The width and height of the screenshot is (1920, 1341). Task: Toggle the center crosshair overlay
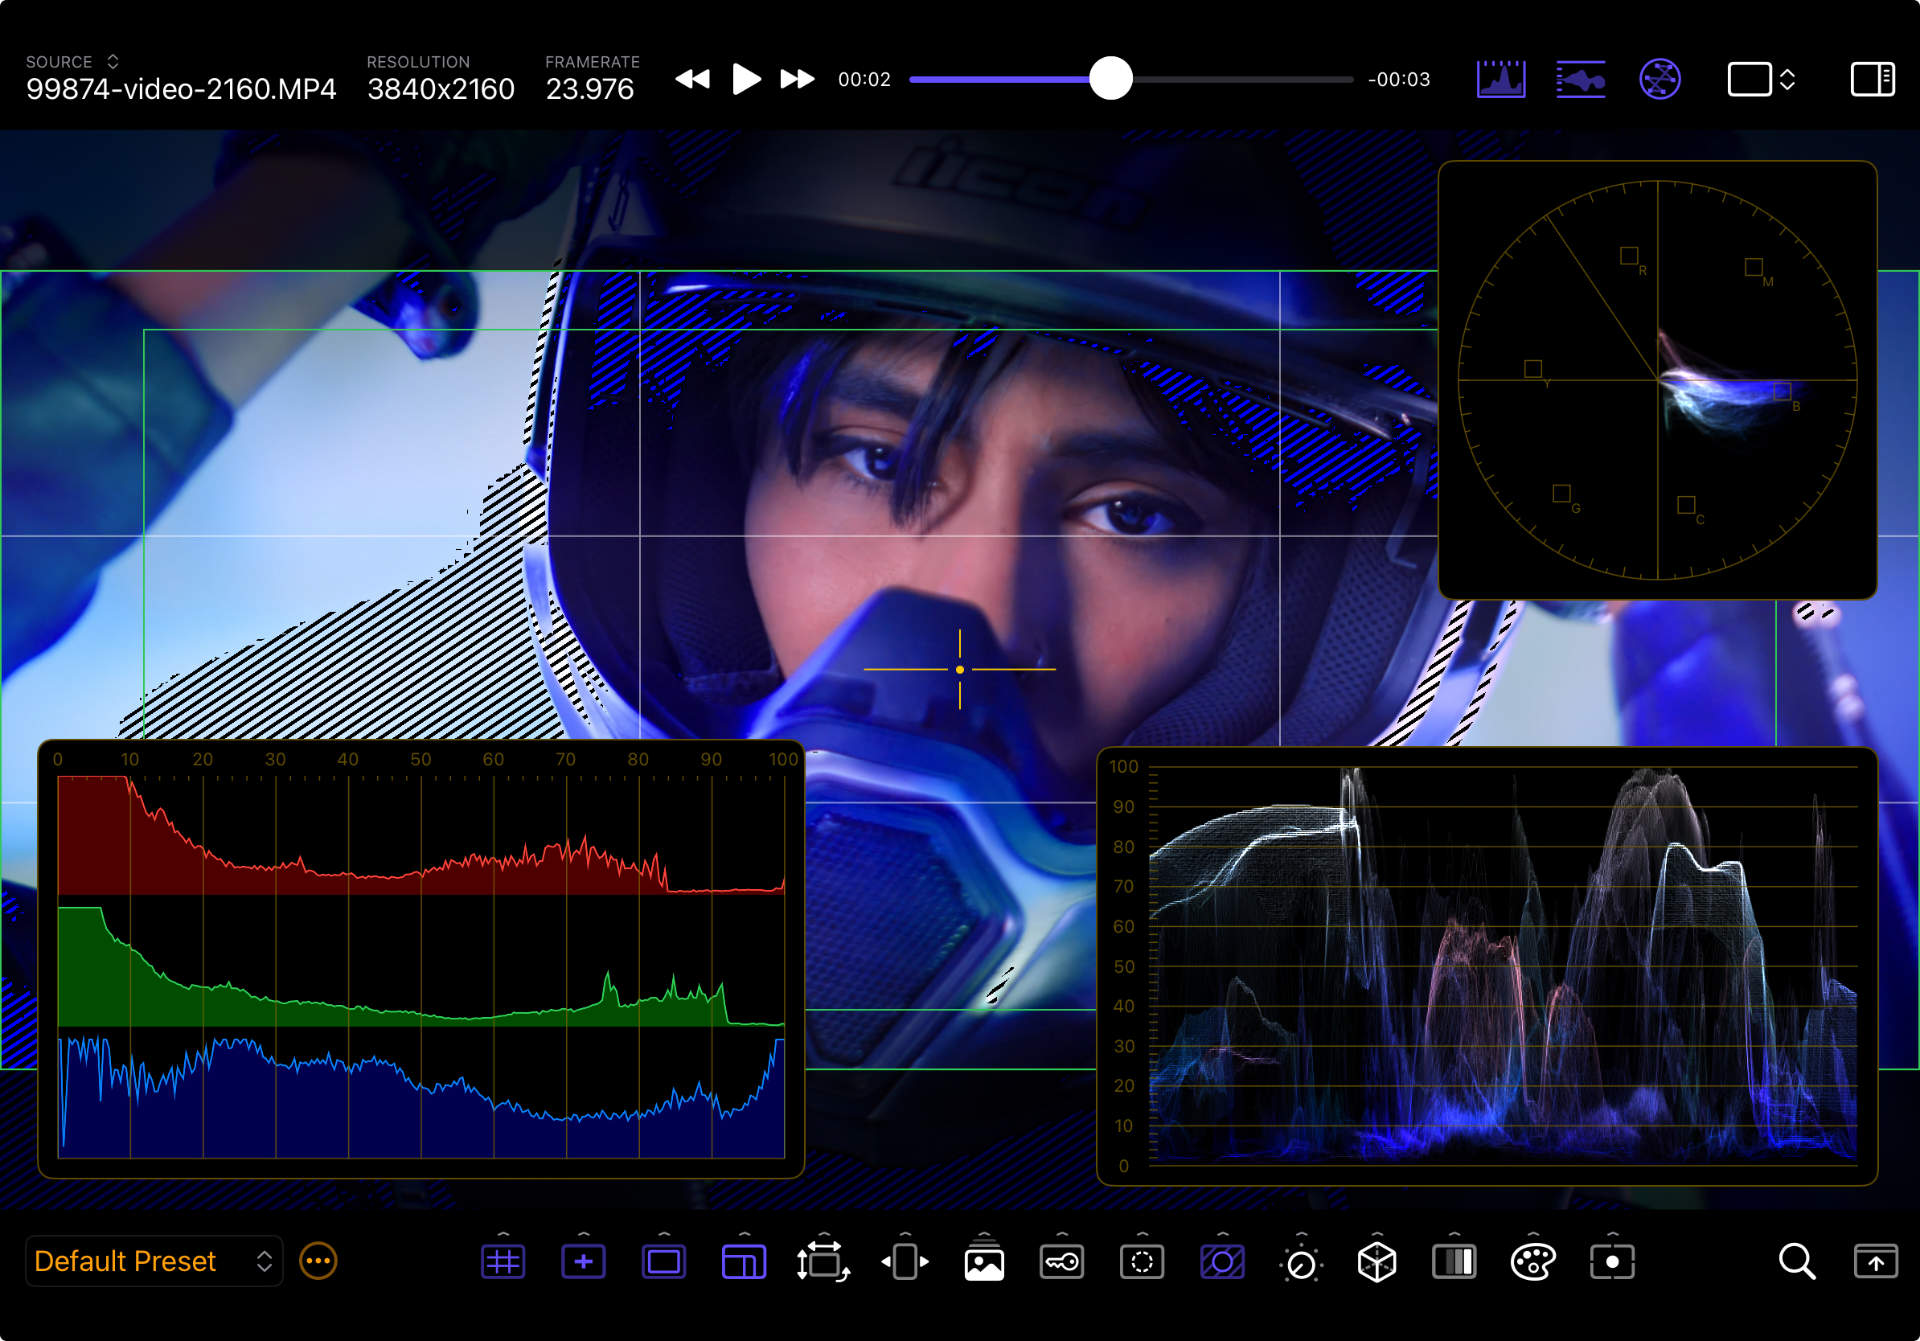[583, 1262]
